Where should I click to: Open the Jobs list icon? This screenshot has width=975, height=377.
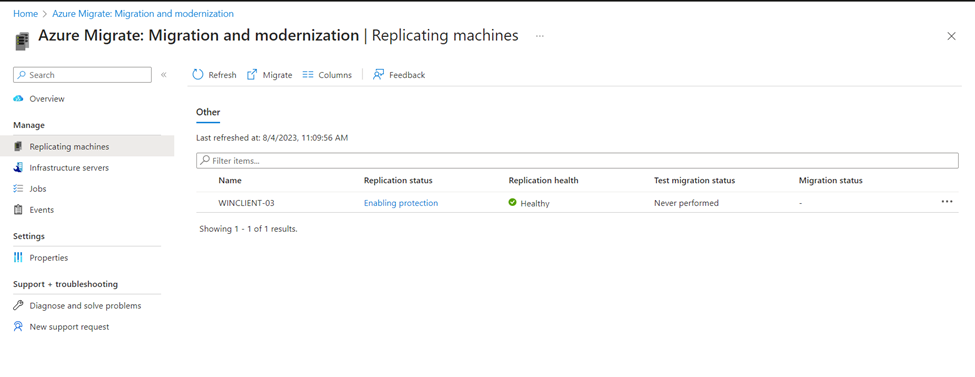click(x=18, y=188)
